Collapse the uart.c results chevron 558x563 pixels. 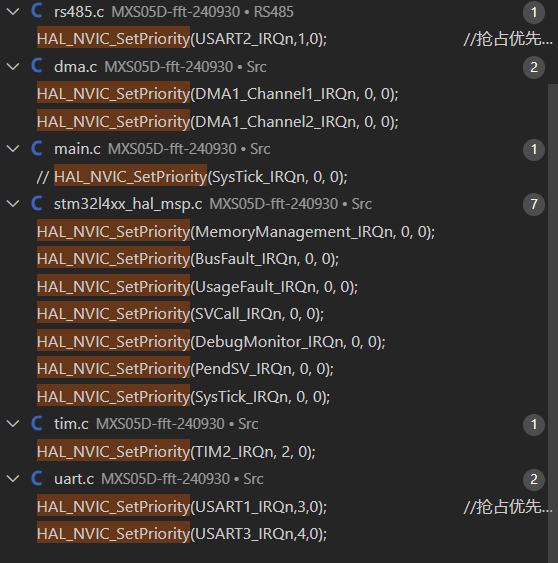pyautogui.click(x=13, y=479)
